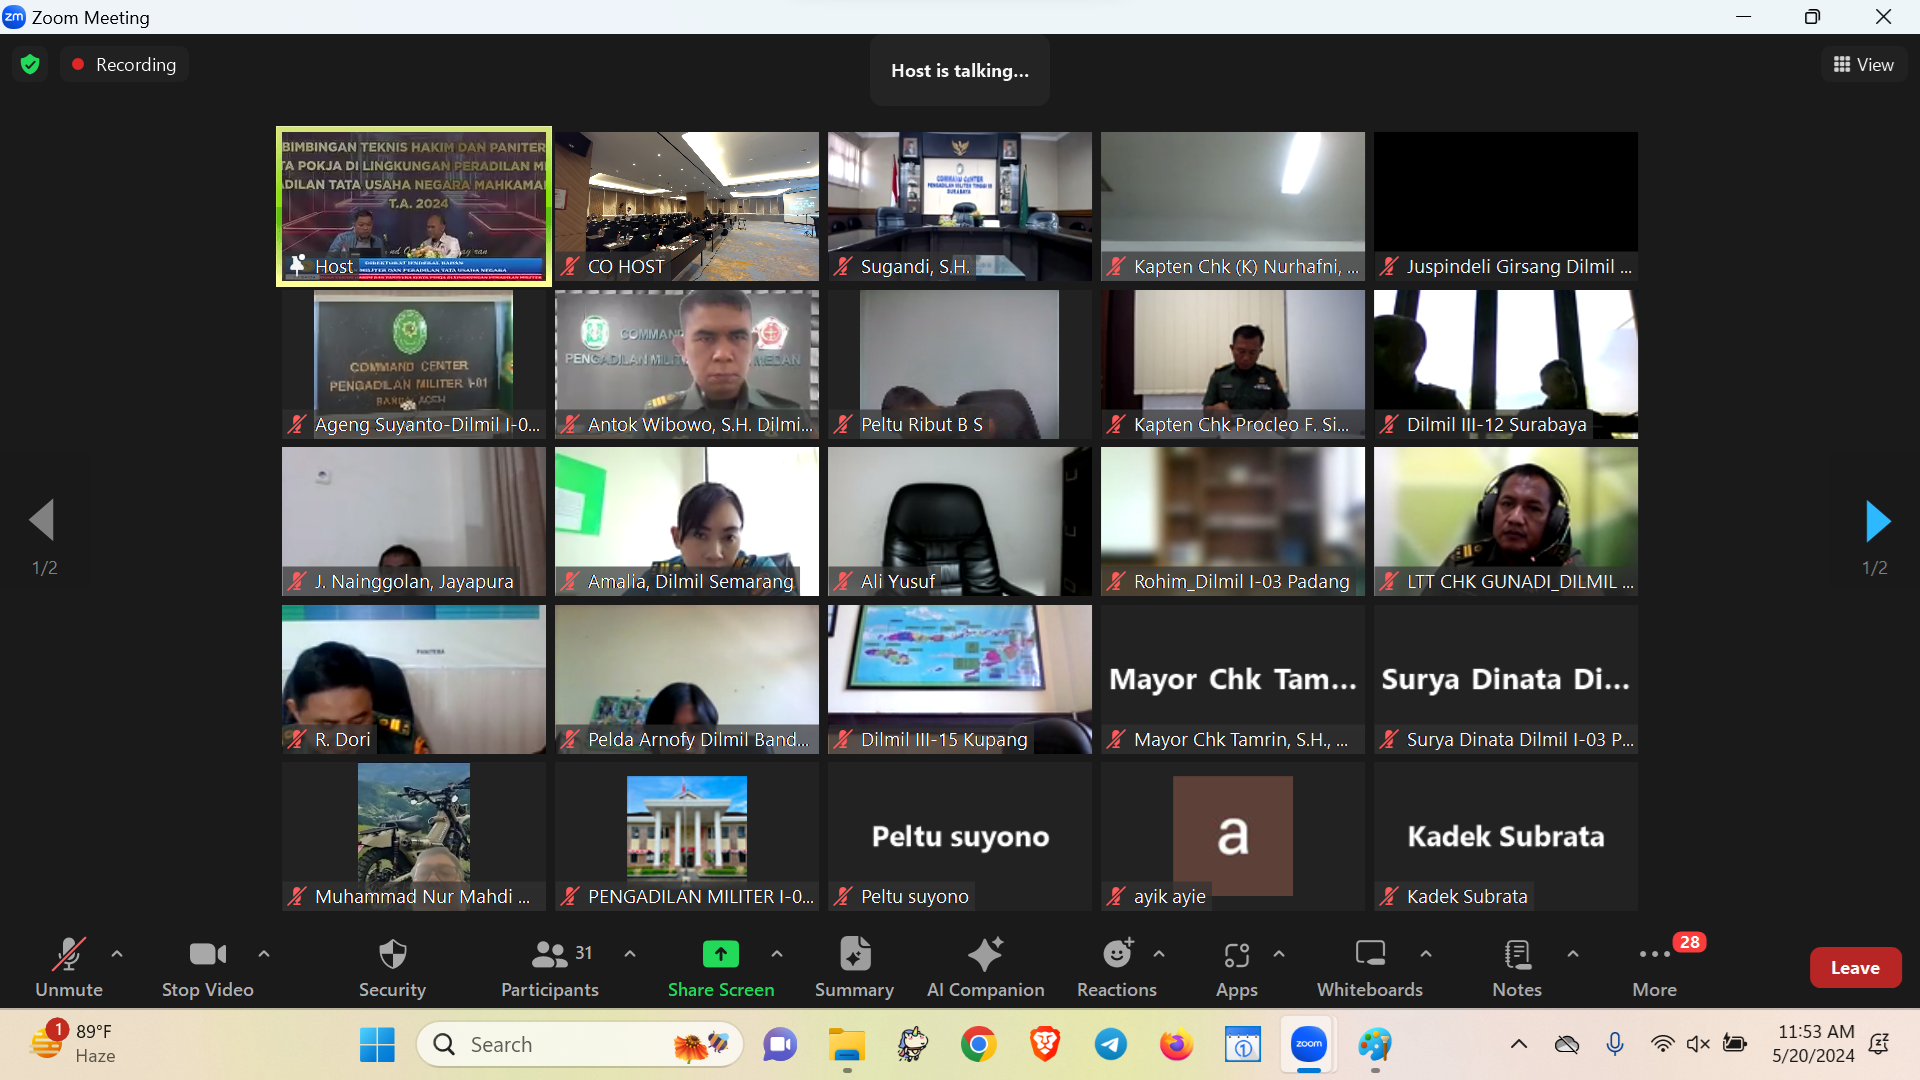Select Surya Dinata Dilmil tile
Screen dimensions: 1920x1080
point(1506,679)
